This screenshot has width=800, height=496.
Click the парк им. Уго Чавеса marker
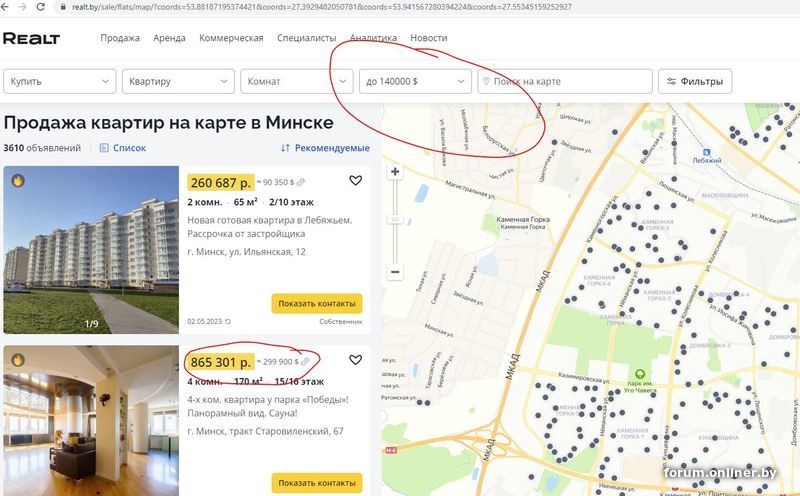click(x=639, y=374)
